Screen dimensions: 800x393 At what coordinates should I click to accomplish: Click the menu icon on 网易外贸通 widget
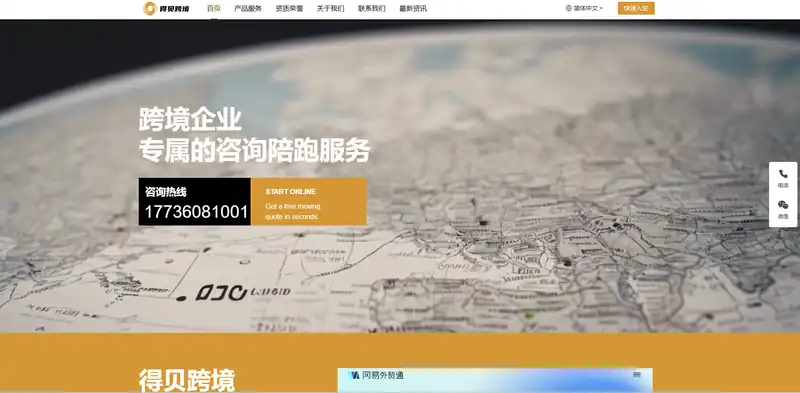[x=637, y=375]
